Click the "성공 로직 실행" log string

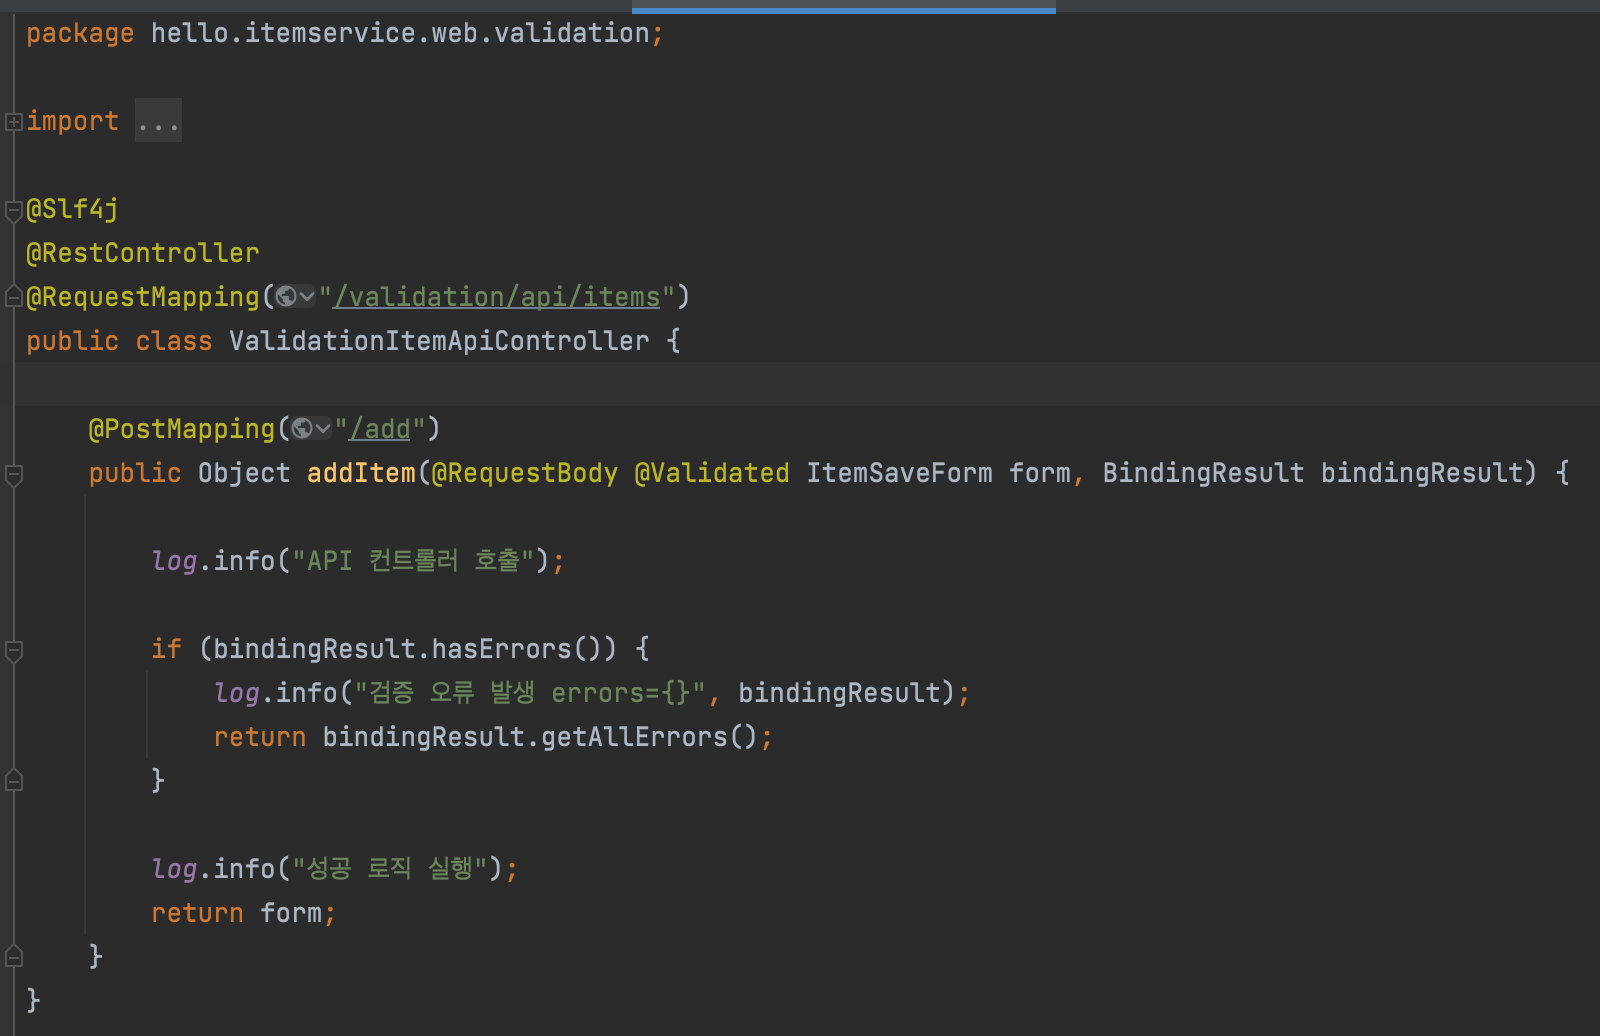point(389,869)
